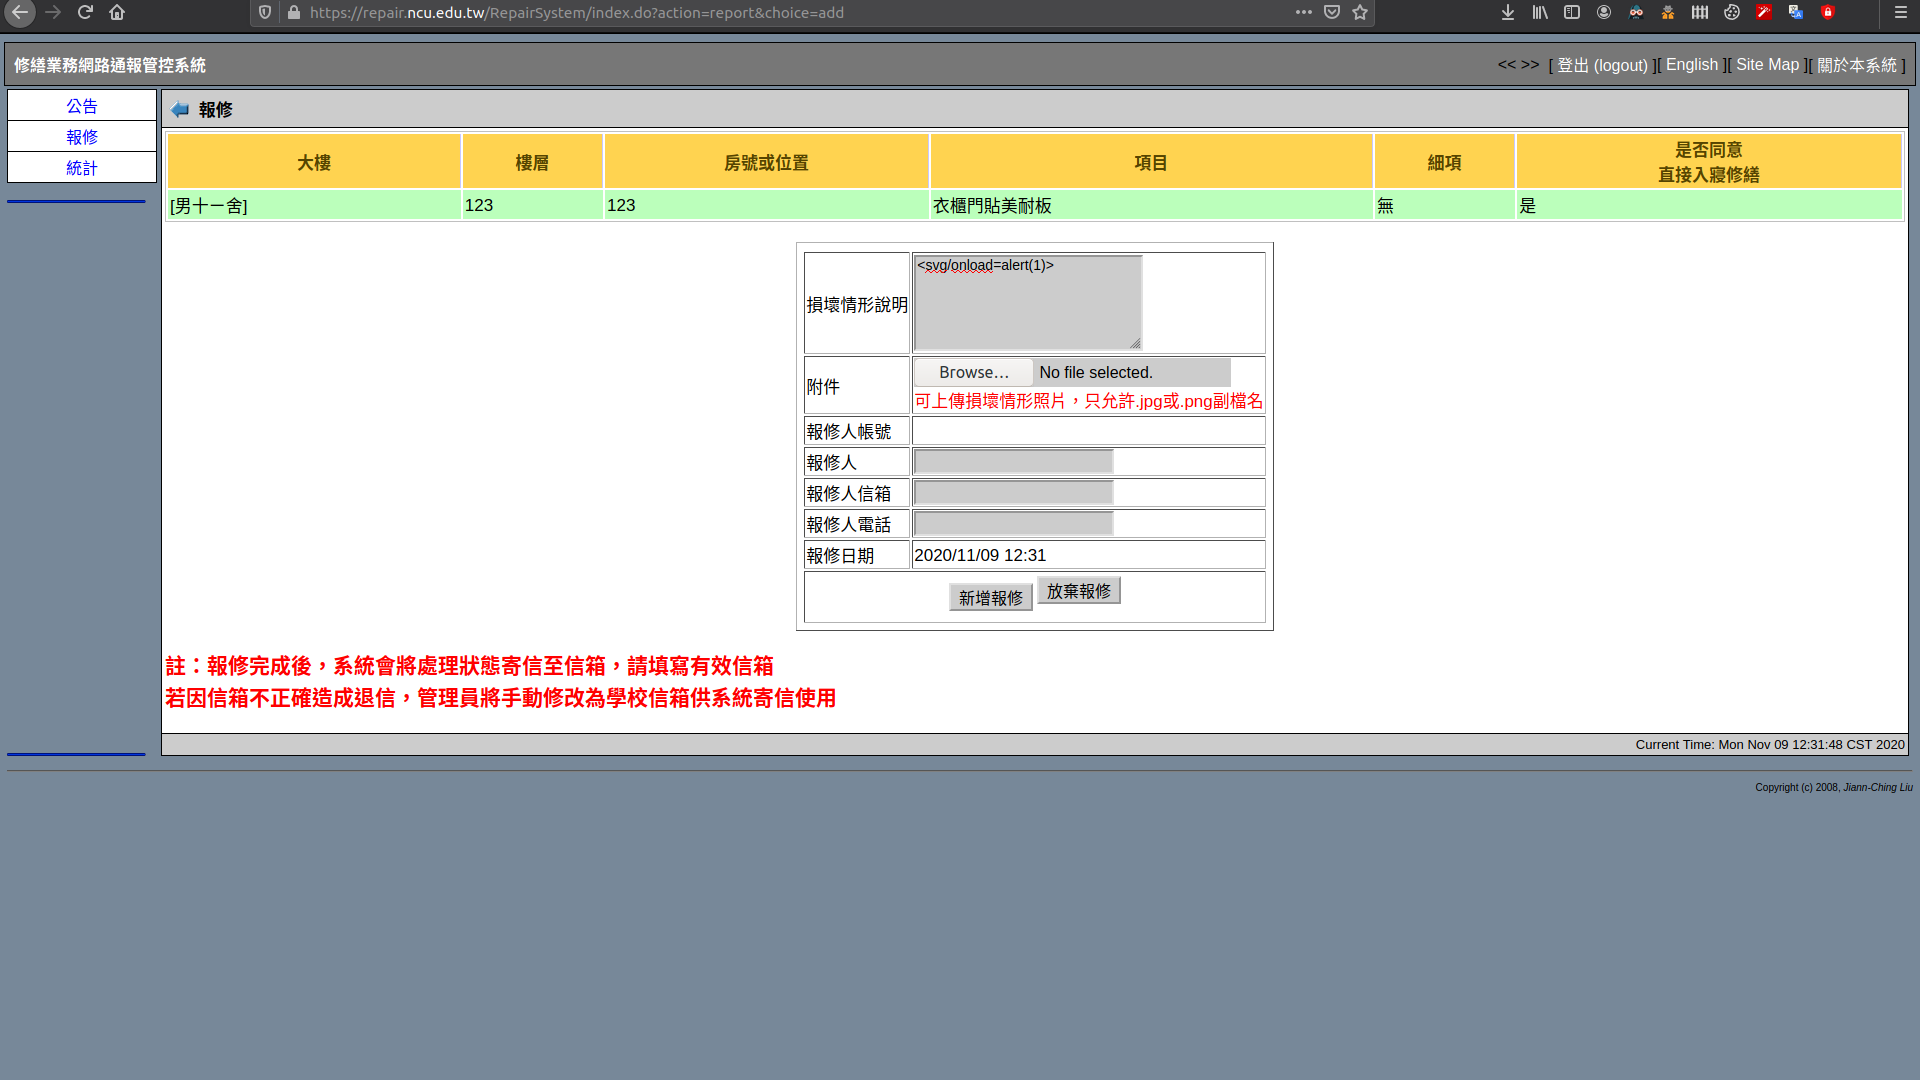Log out via 登出 (logout)
This screenshot has height=1080, width=1920.
coord(1602,65)
